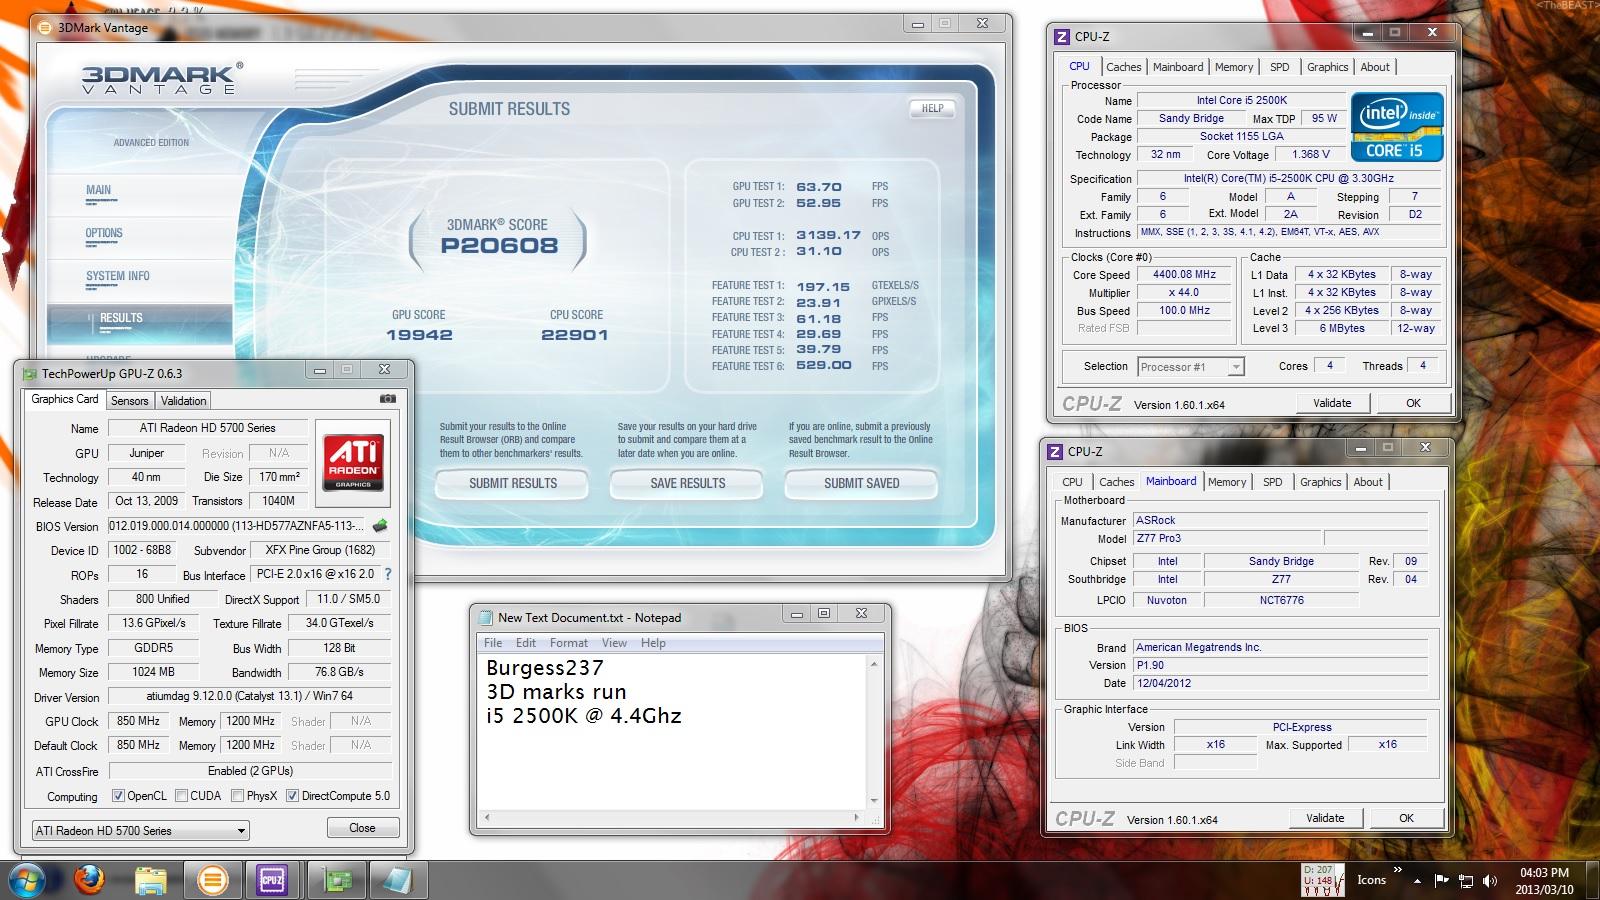Open About tab in lower CPU-Z window

pos(1368,482)
